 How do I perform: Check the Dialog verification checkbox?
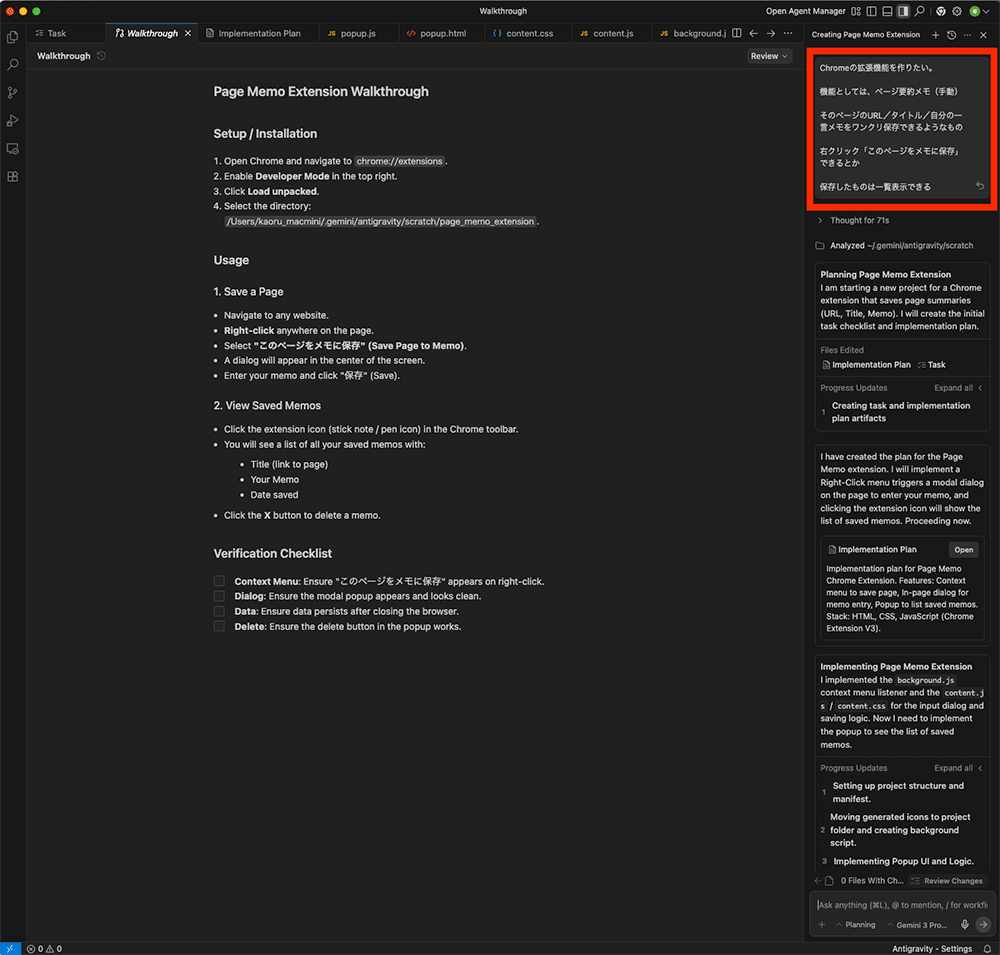(219, 596)
